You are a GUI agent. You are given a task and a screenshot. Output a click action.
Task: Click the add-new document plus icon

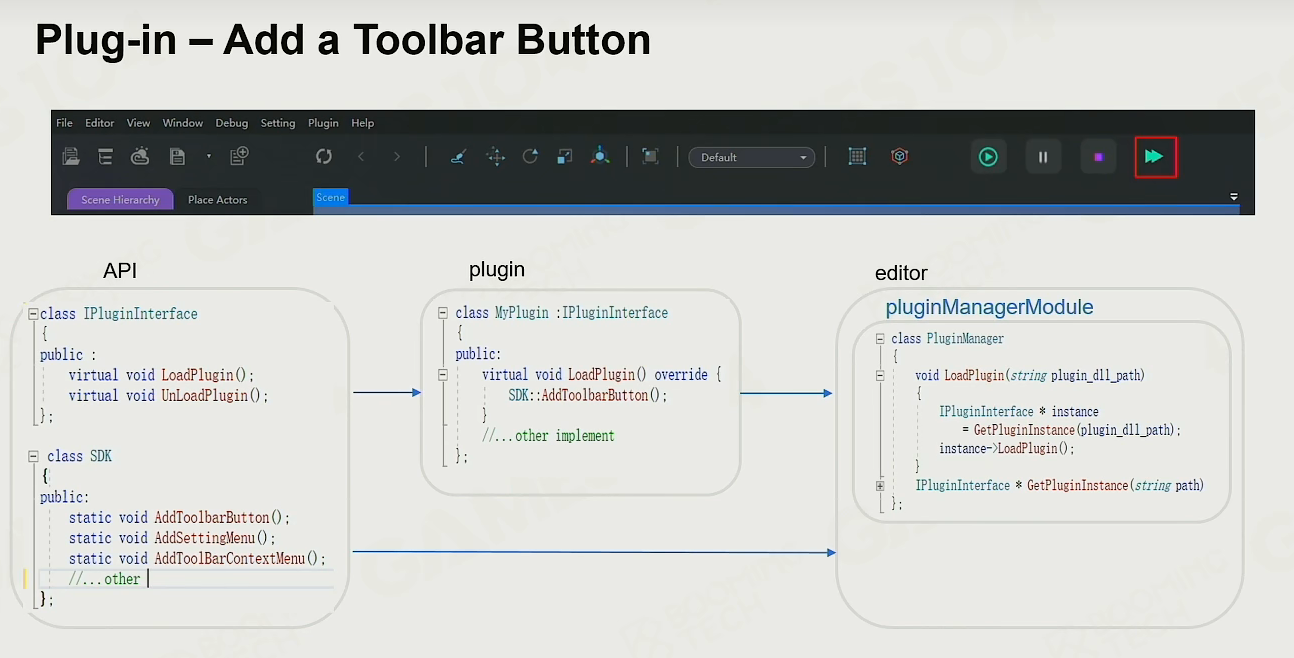239,156
